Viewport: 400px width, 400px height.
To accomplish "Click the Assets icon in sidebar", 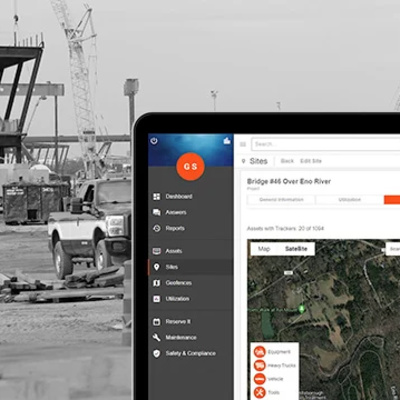I will point(156,251).
